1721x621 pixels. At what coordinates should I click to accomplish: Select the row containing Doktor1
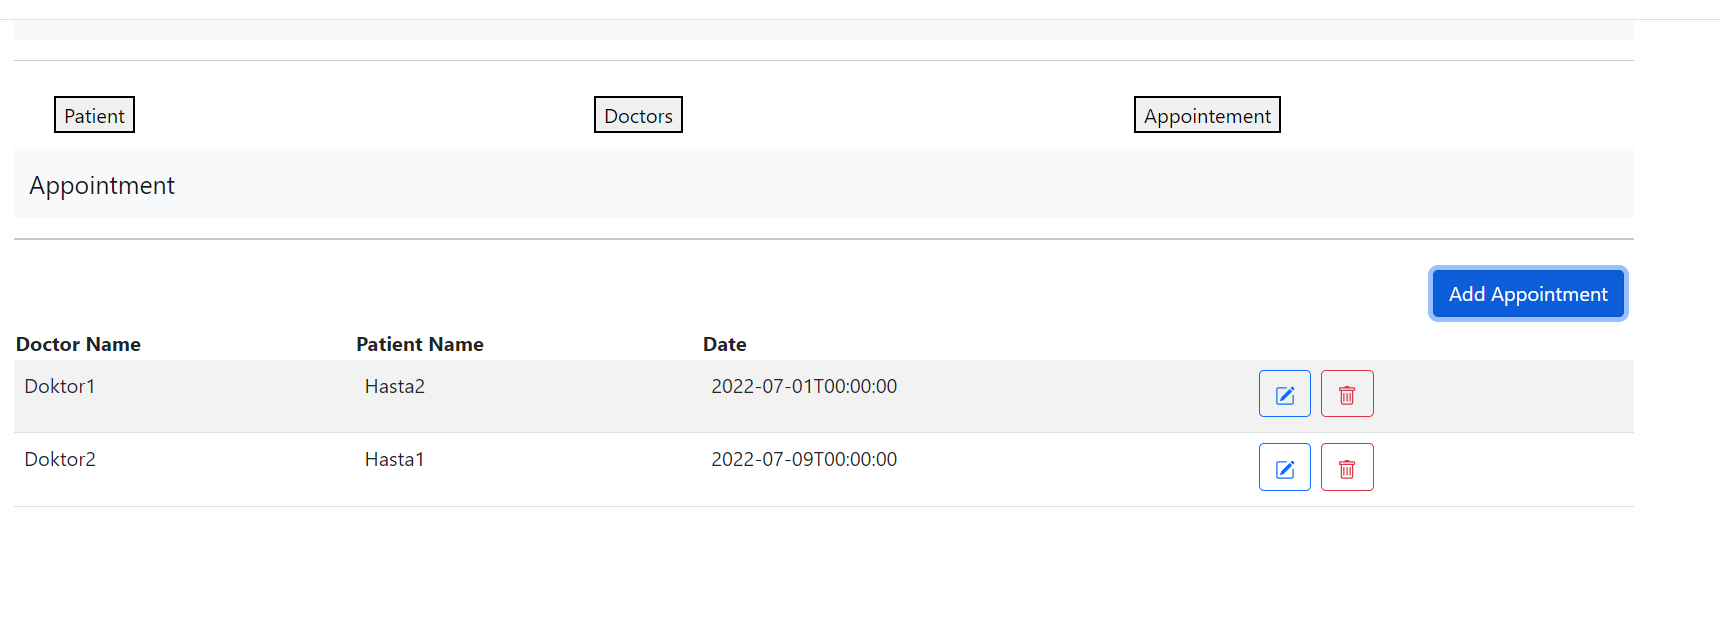pos(59,386)
